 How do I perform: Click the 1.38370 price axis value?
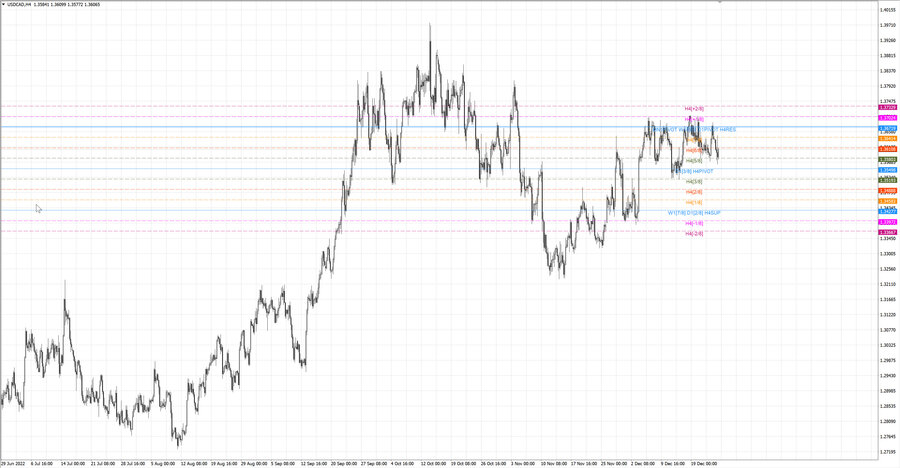pos(888,71)
